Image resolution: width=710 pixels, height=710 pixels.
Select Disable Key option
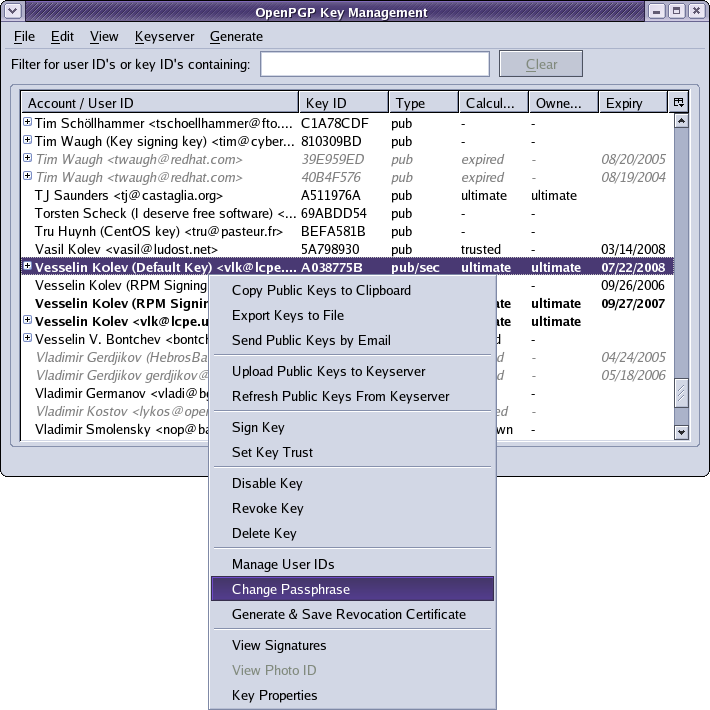point(352,483)
